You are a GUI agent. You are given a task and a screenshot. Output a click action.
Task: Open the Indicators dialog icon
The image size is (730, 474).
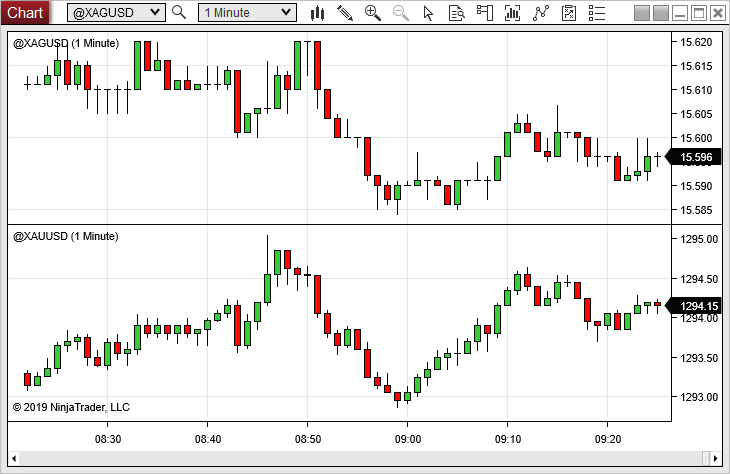pyautogui.click(x=541, y=13)
